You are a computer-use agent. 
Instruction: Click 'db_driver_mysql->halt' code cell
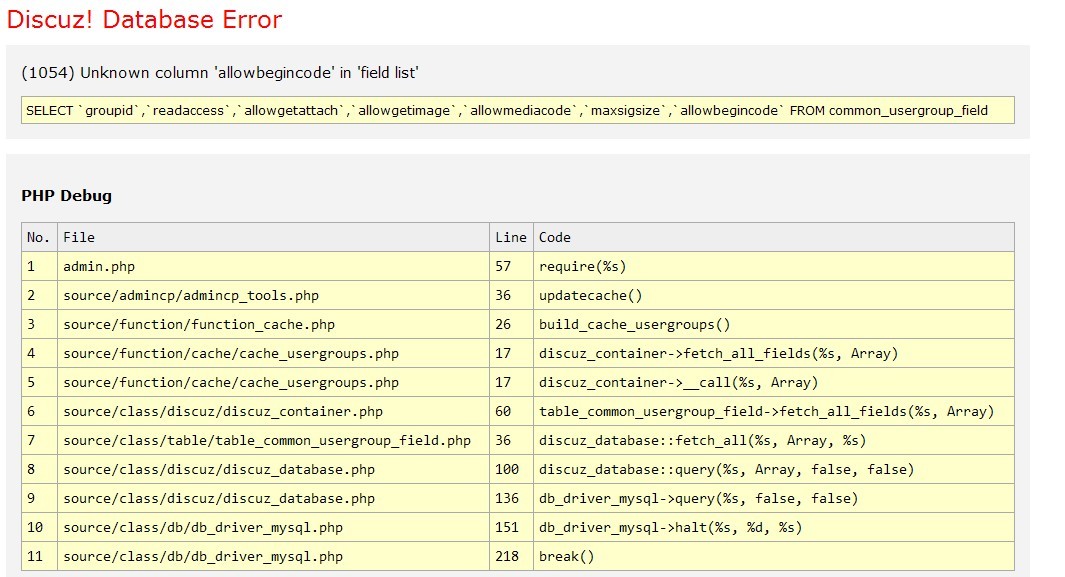(x=774, y=527)
